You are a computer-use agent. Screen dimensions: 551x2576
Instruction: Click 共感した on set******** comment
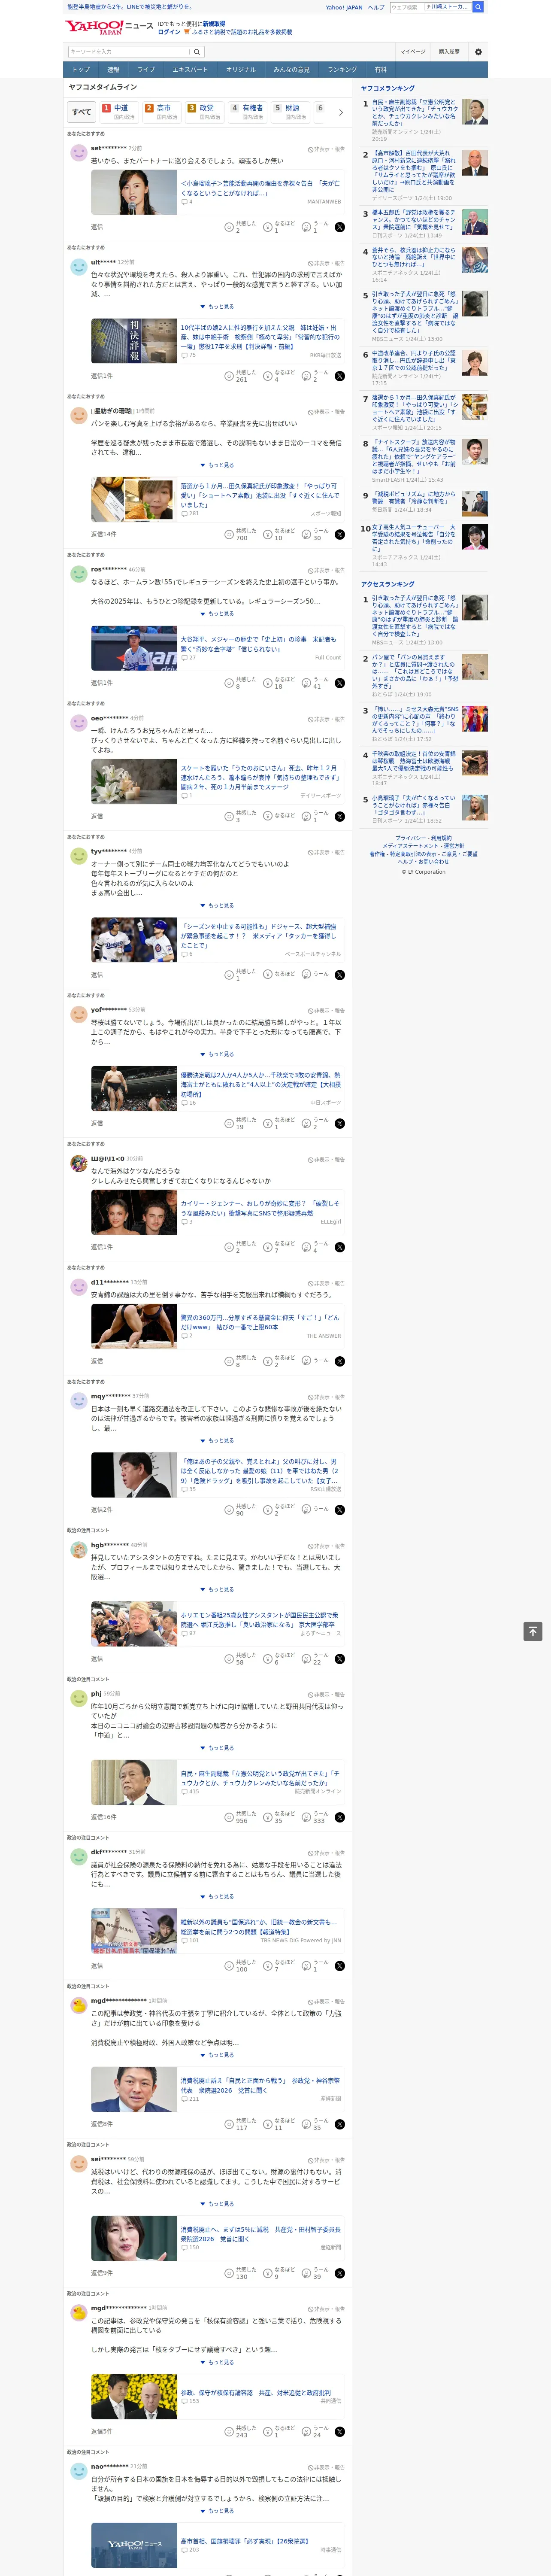click(241, 227)
